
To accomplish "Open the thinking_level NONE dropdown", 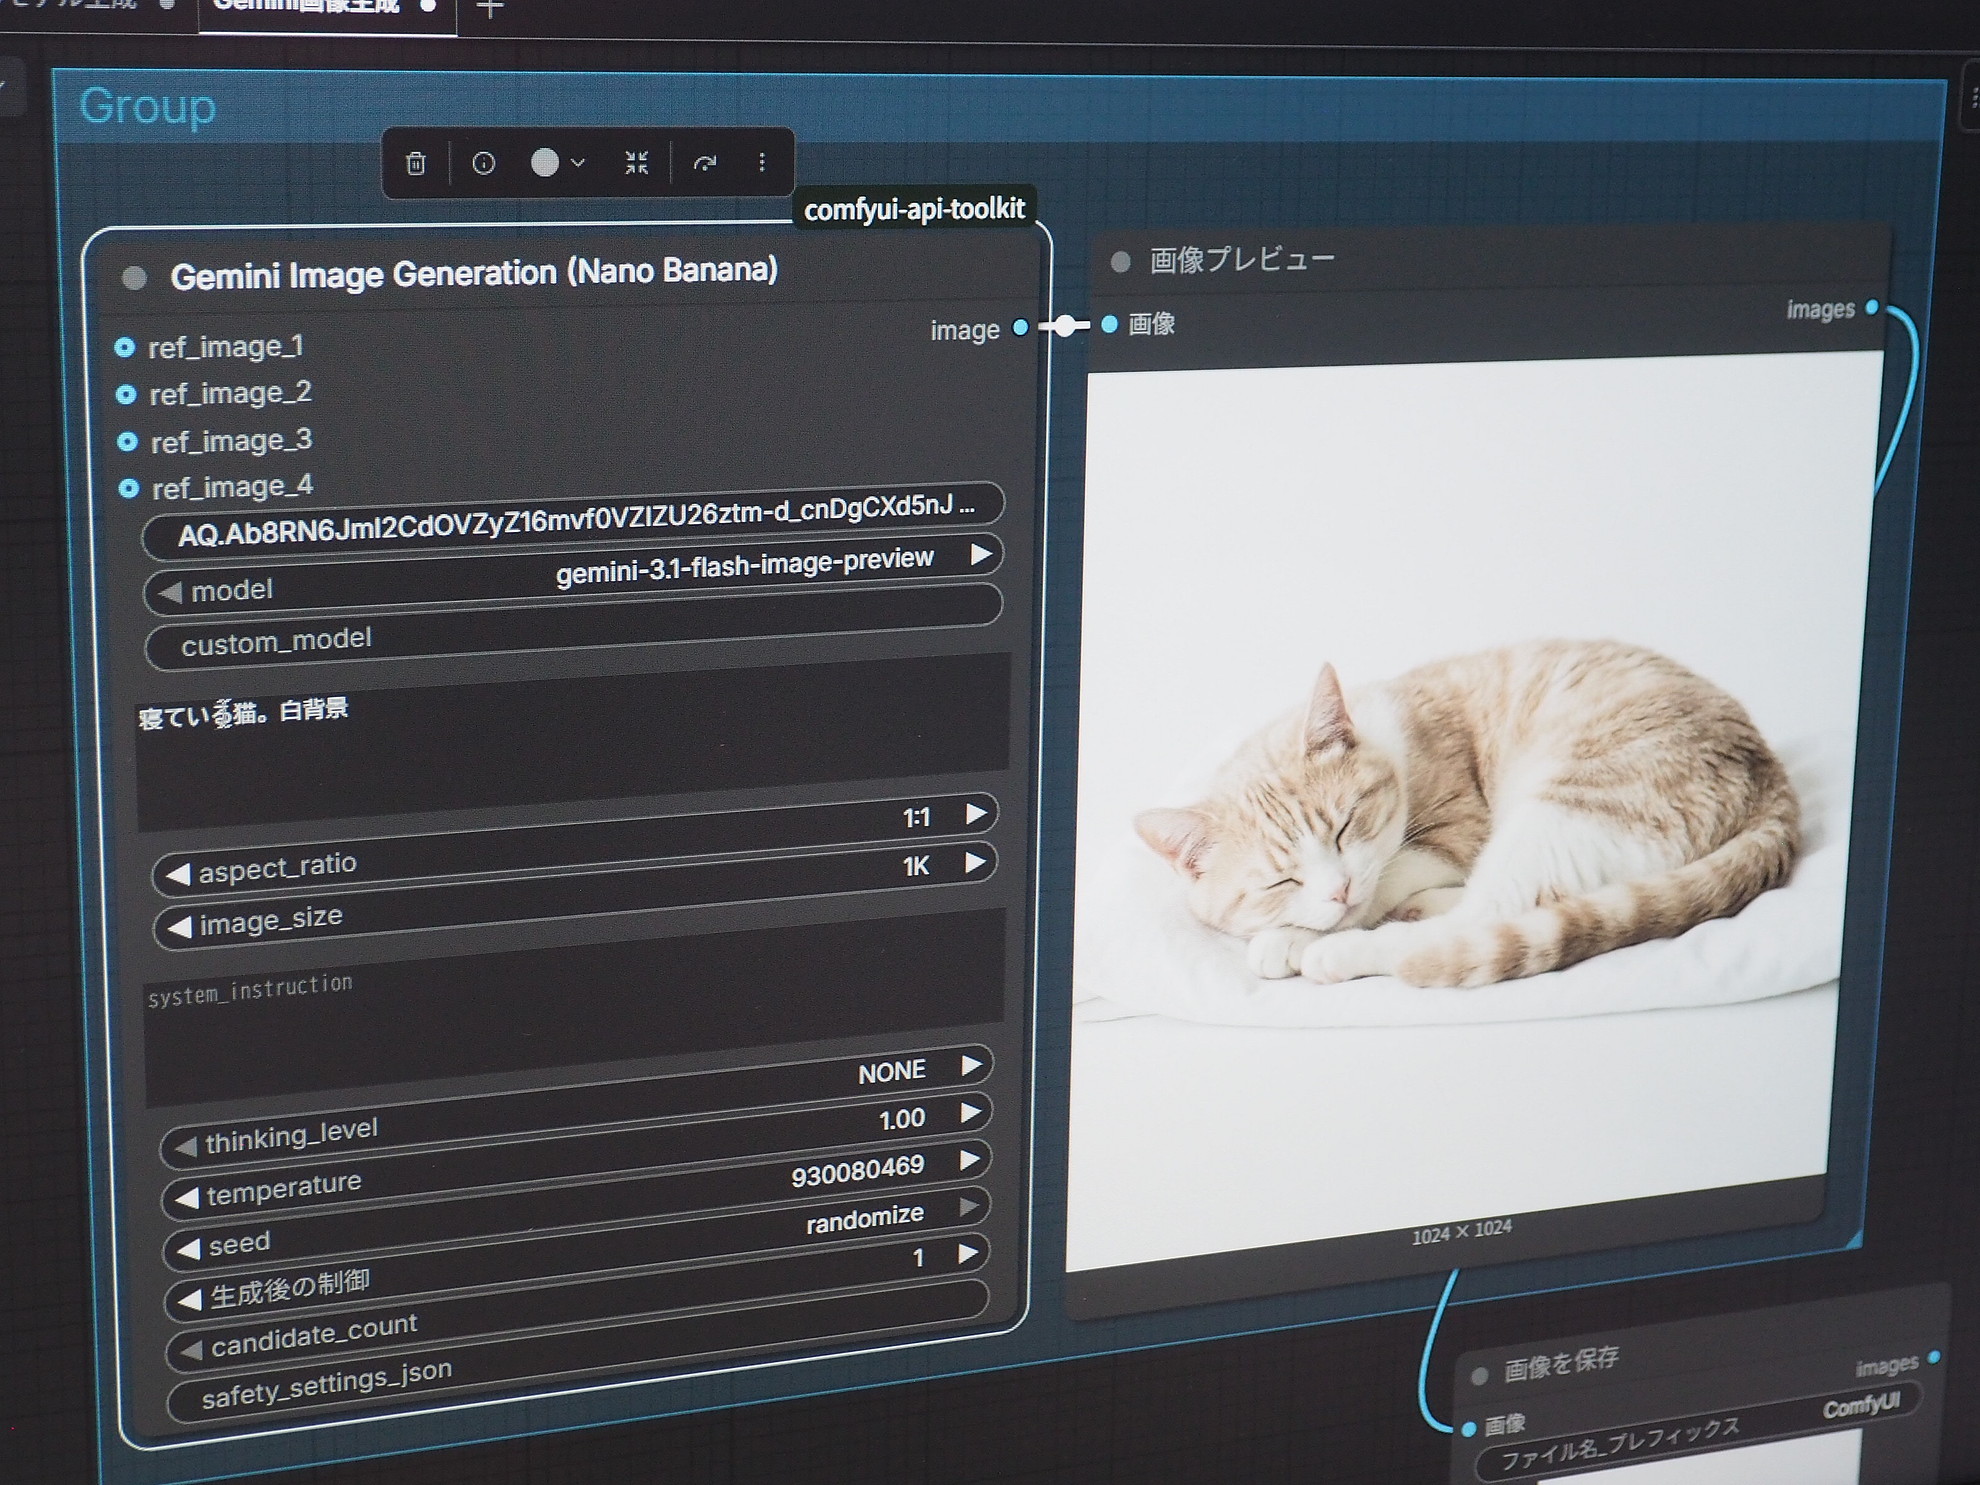I will pyautogui.click(x=891, y=1072).
